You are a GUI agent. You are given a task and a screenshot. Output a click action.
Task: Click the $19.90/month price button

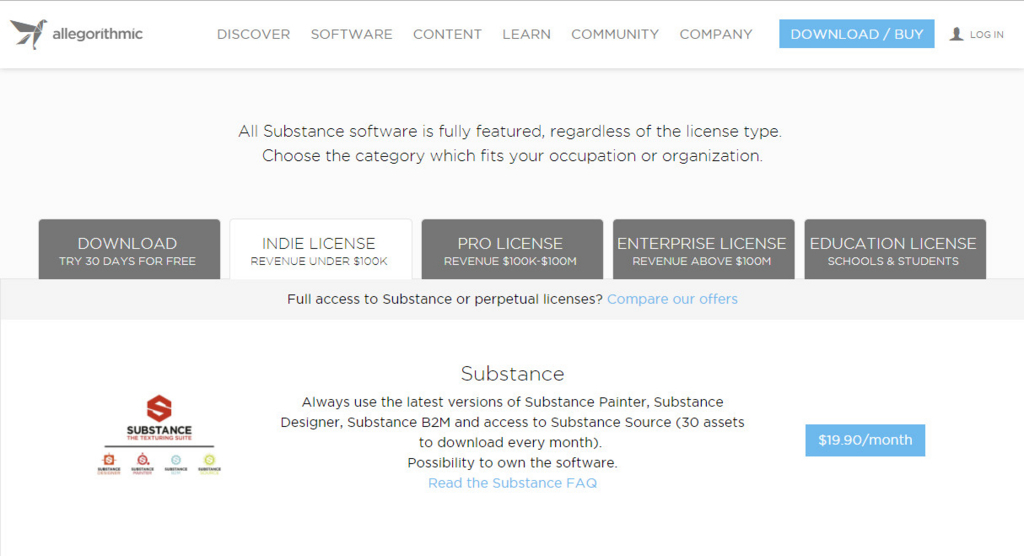(x=865, y=440)
